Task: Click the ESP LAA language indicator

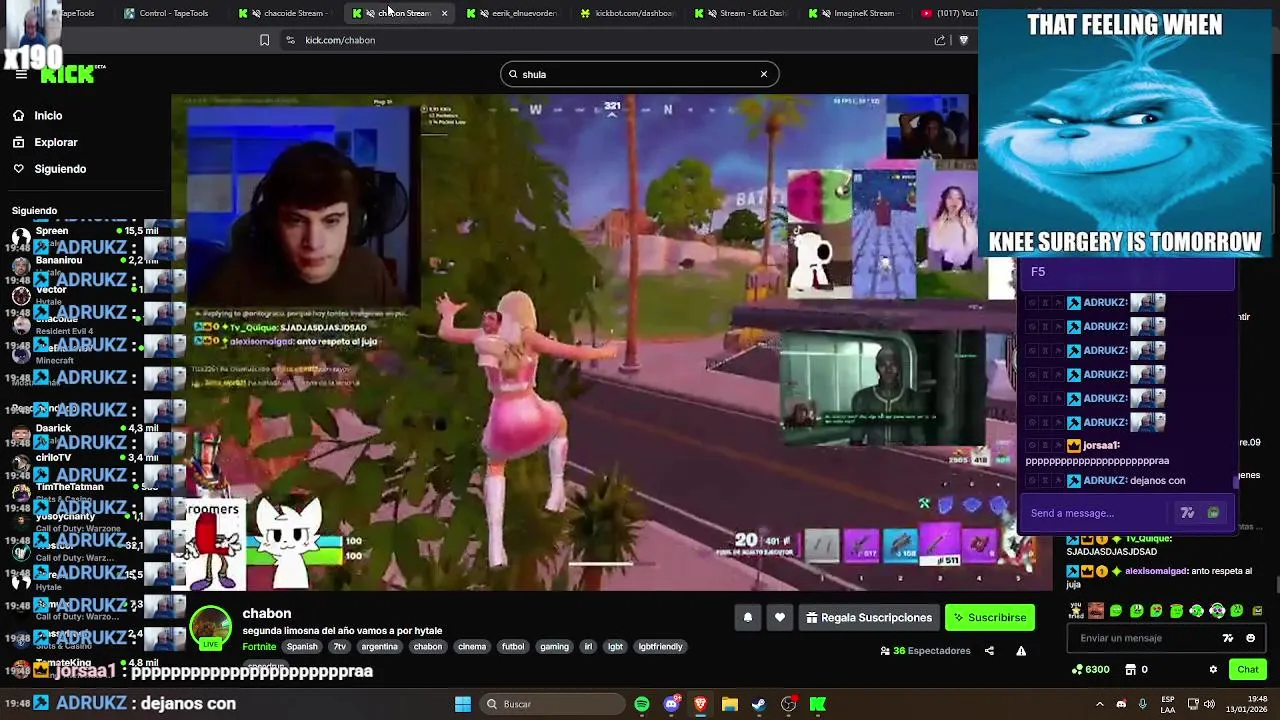Action: pos(1168,704)
